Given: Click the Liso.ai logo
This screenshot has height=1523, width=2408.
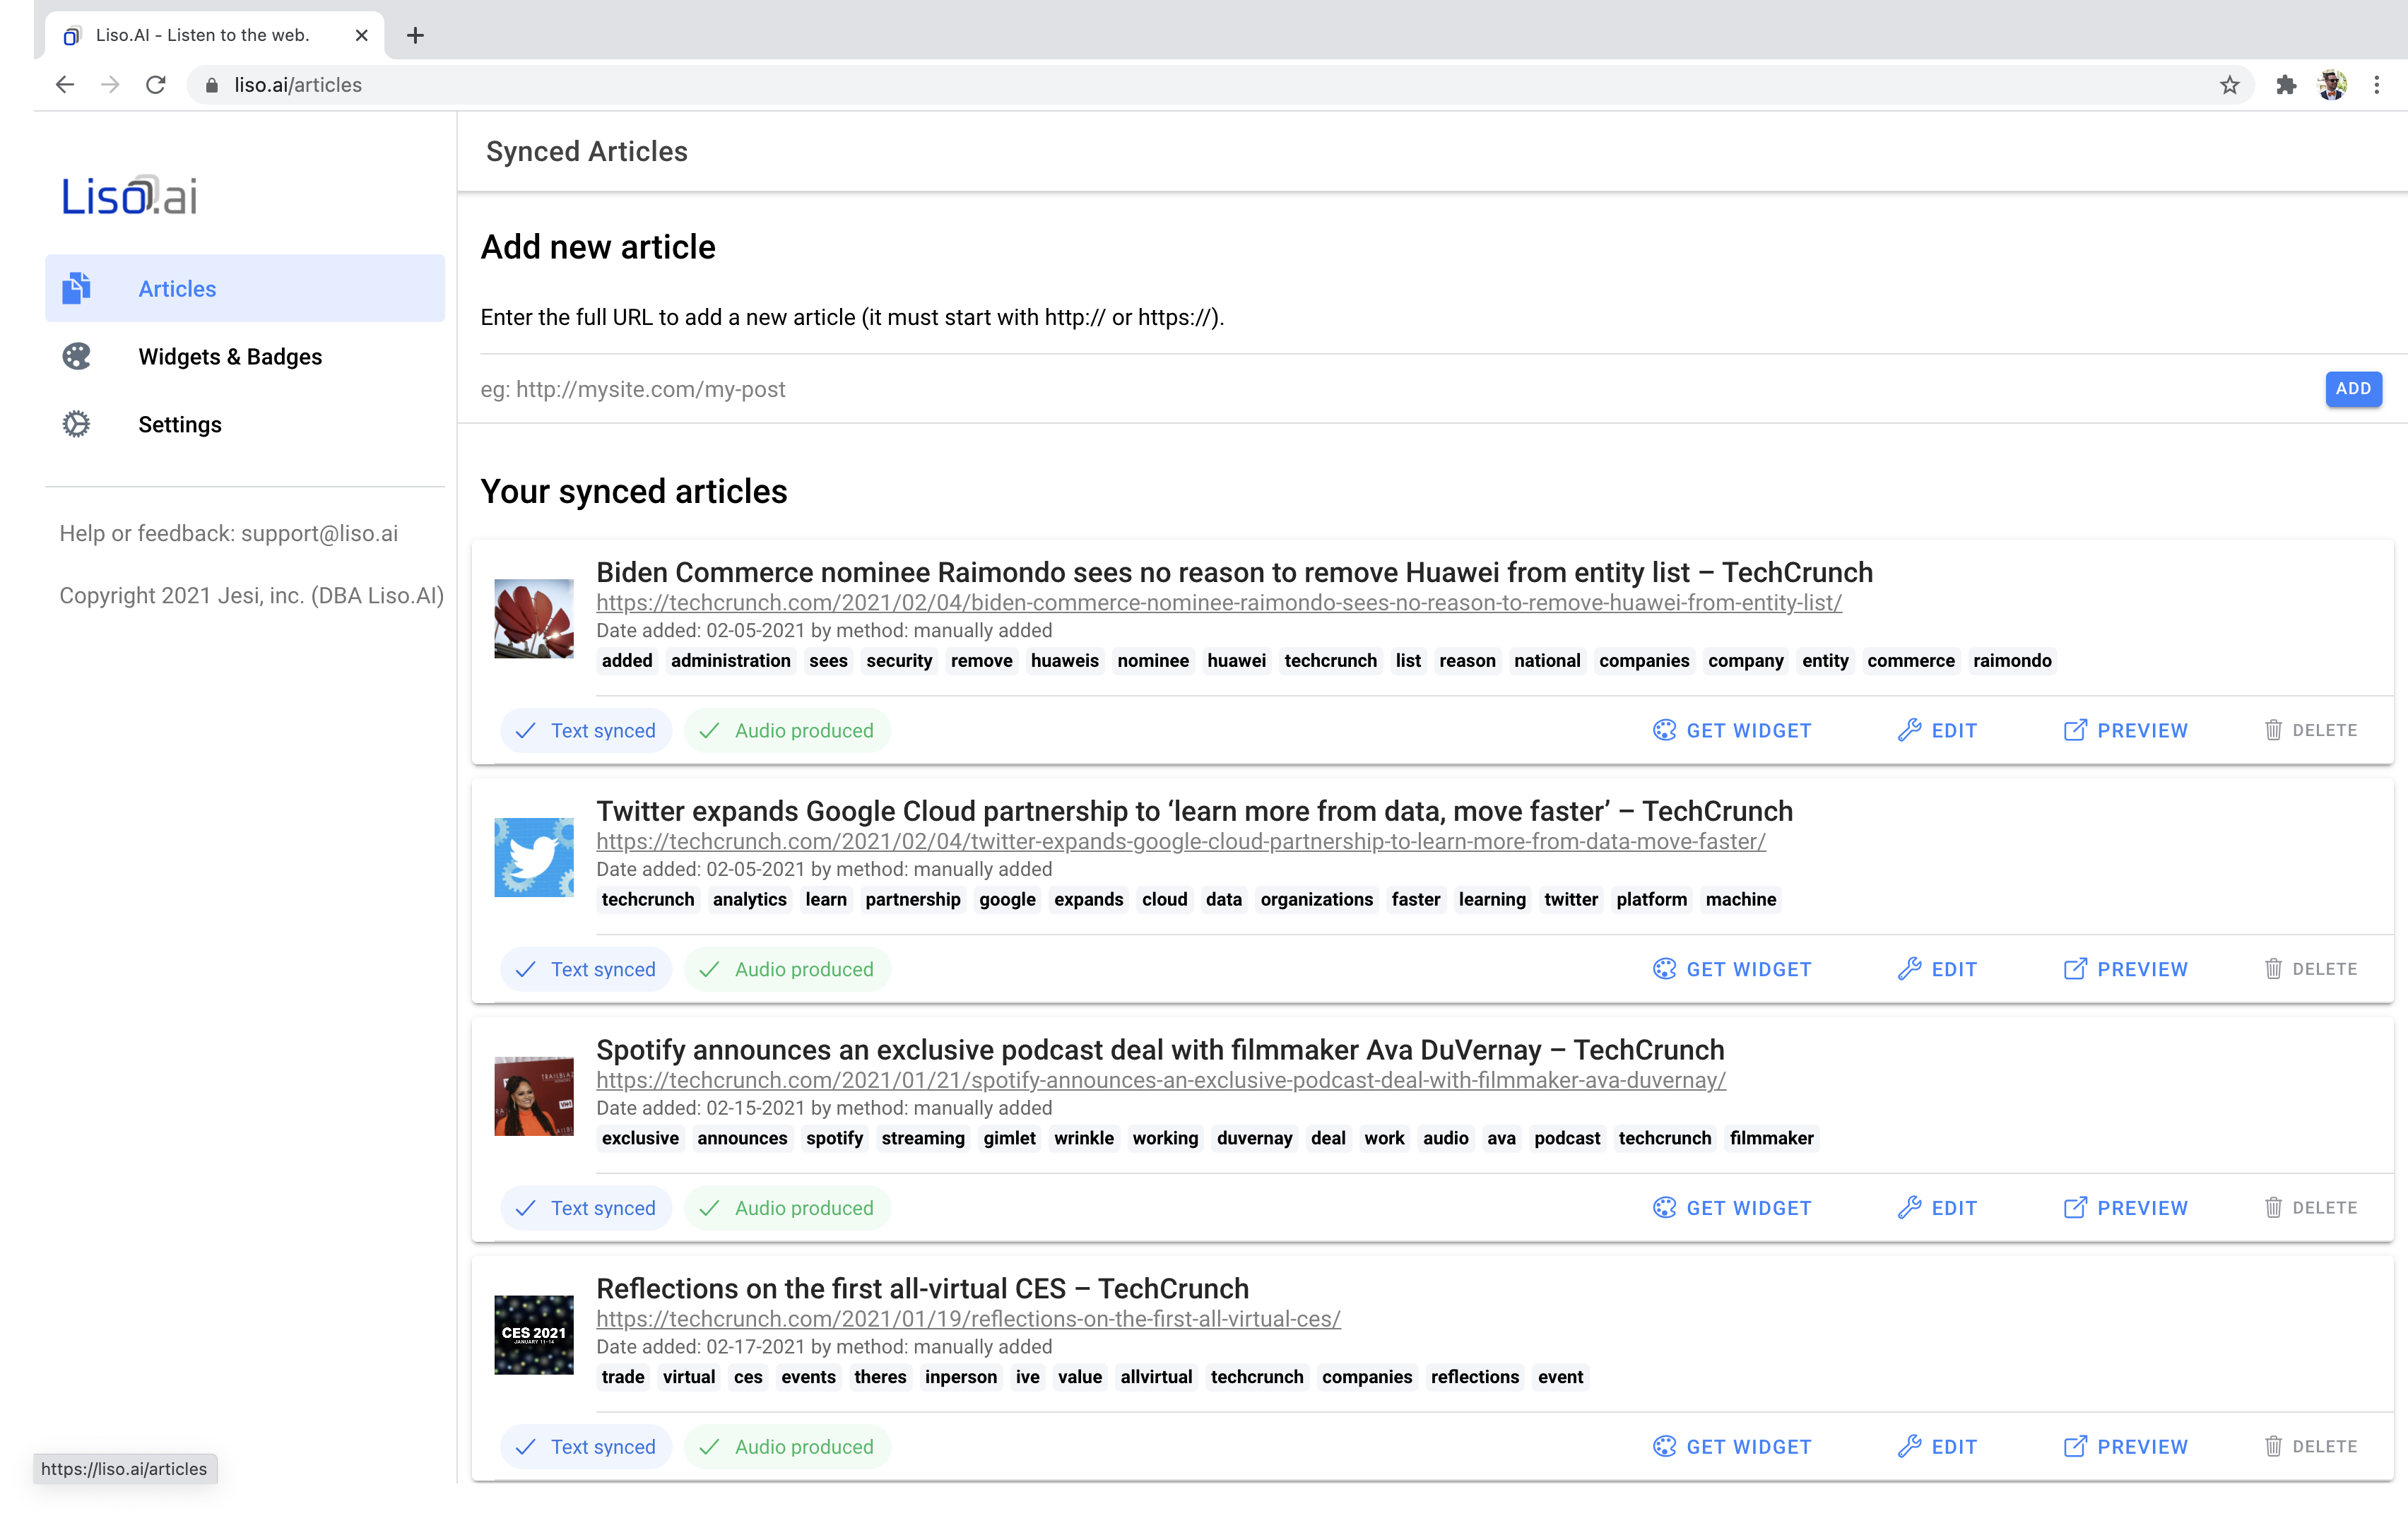Looking at the screenshot, I should point(129,196).
